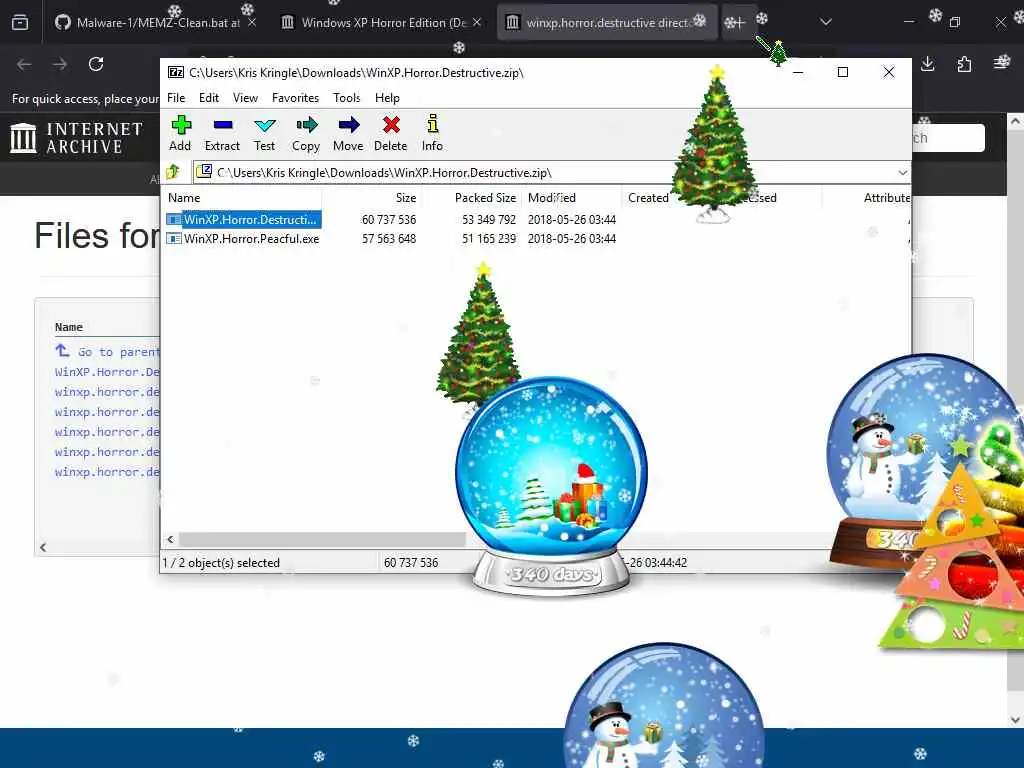Go up one folder level in 7-Zip
Screen dimensions: 1024x768
coord(173,172)
